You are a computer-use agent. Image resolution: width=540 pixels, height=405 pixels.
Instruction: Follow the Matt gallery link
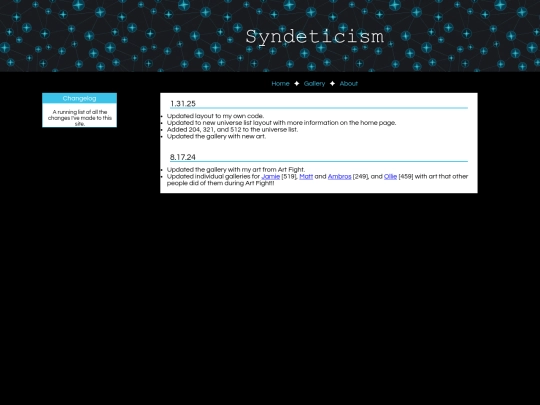(x=306, y=176)
